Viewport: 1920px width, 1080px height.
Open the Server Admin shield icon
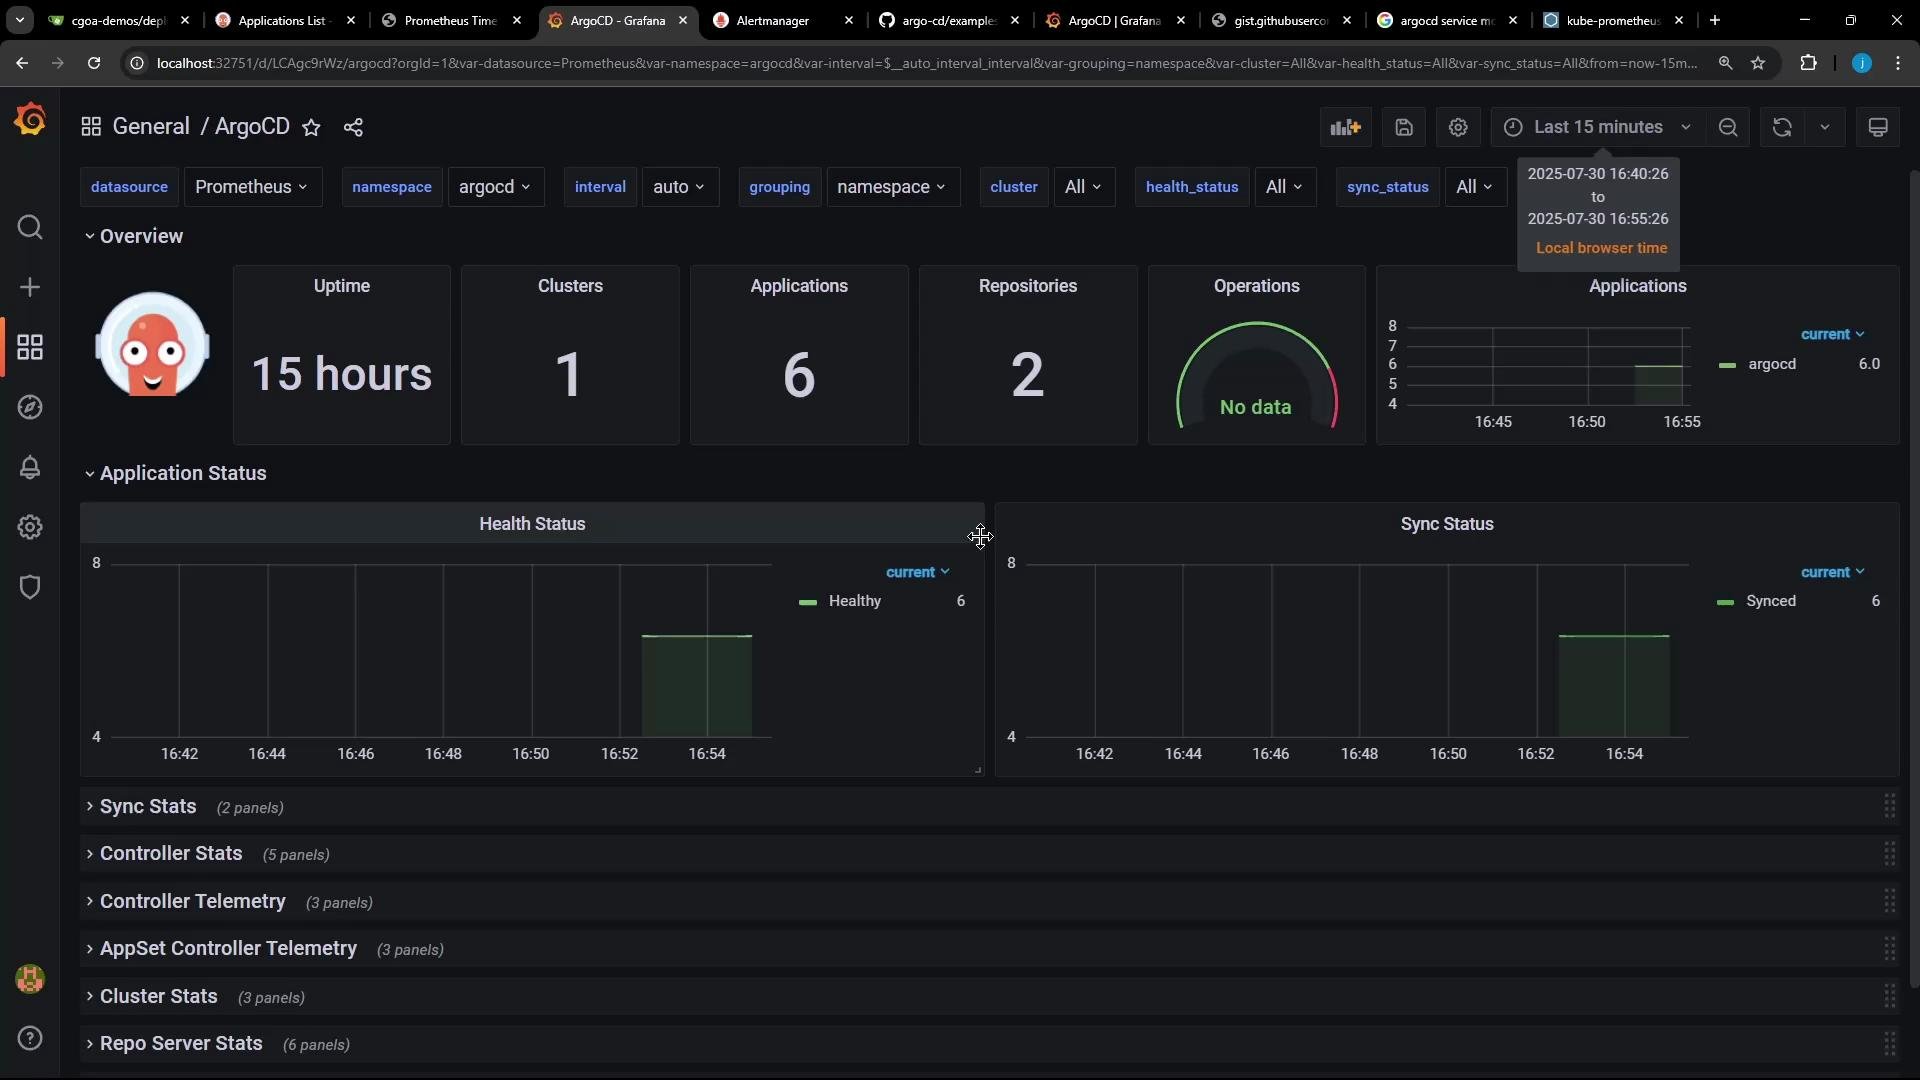pyautogui.click(x=30, y=587)
